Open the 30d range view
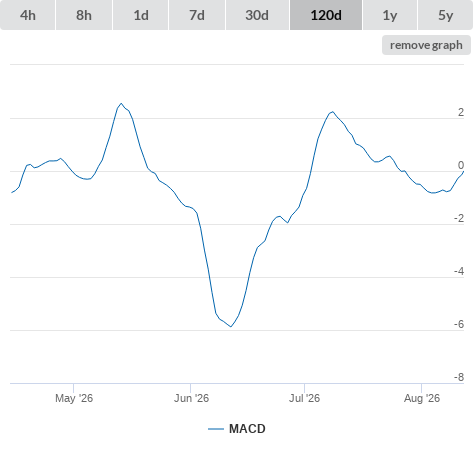This screenshot has width=474, height=455. (257, 15)
